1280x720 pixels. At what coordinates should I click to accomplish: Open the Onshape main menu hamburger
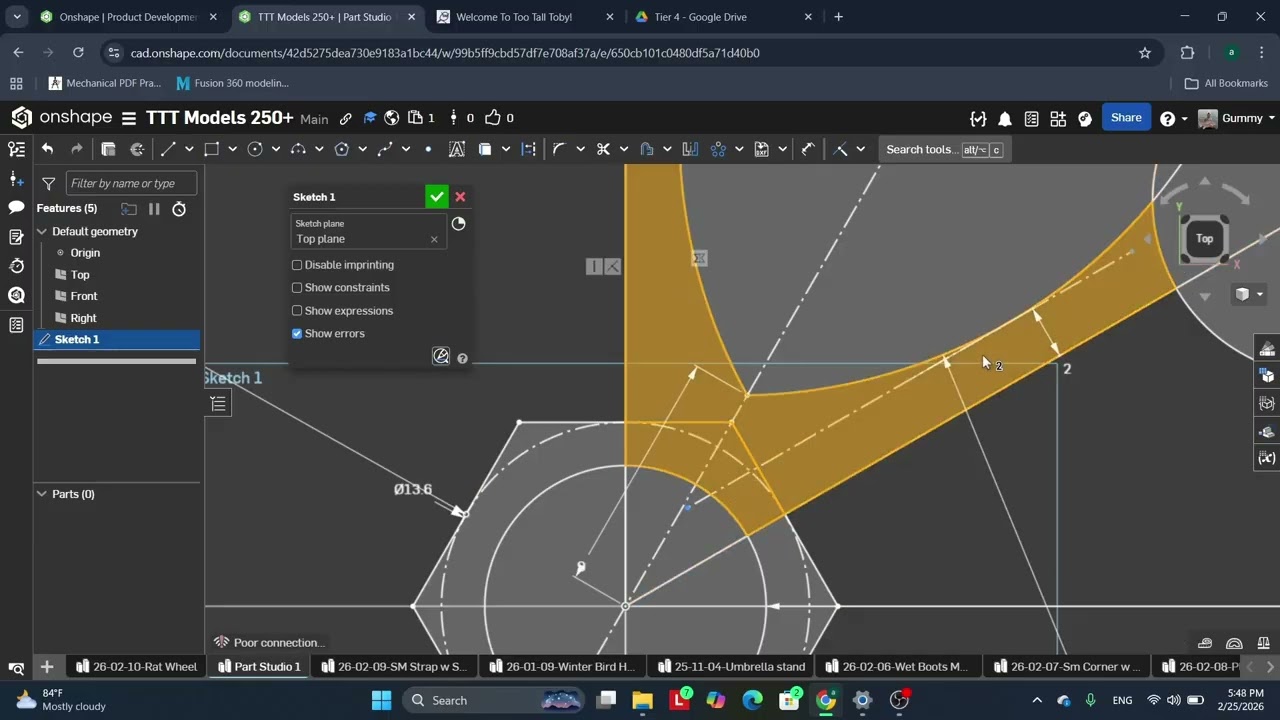click(x=129, y=118)
